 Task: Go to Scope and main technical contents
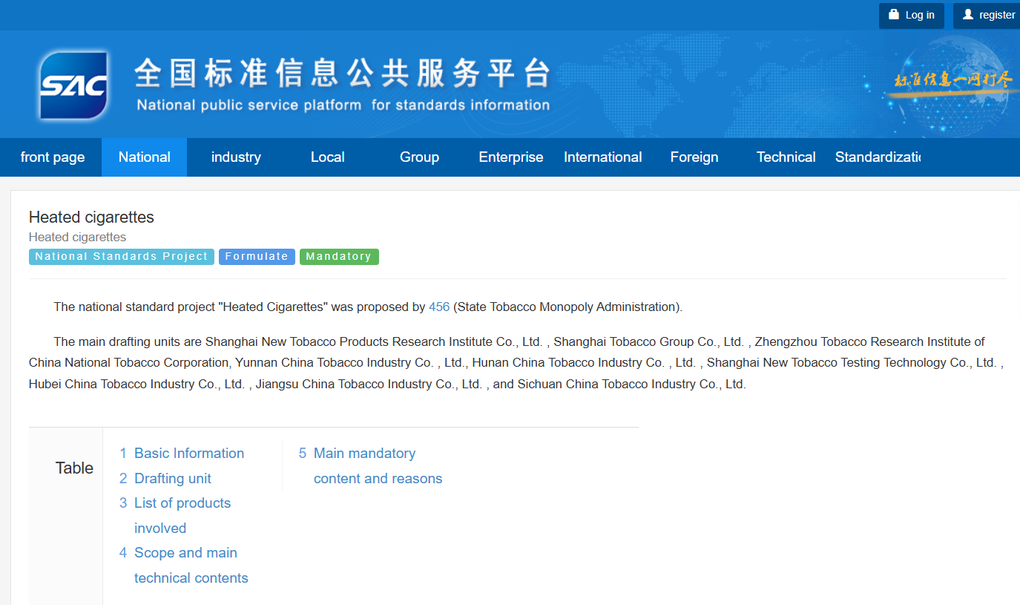click(191, 565)
